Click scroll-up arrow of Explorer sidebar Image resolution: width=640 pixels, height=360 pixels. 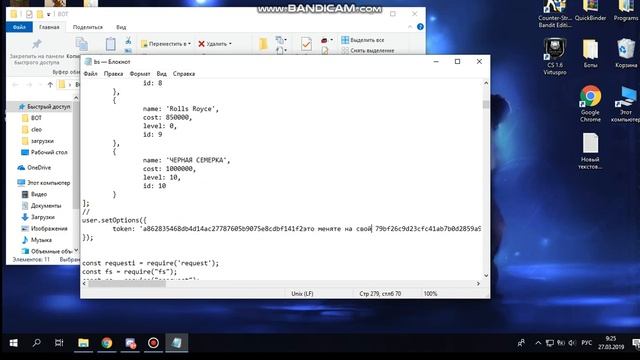pos(76,98)
